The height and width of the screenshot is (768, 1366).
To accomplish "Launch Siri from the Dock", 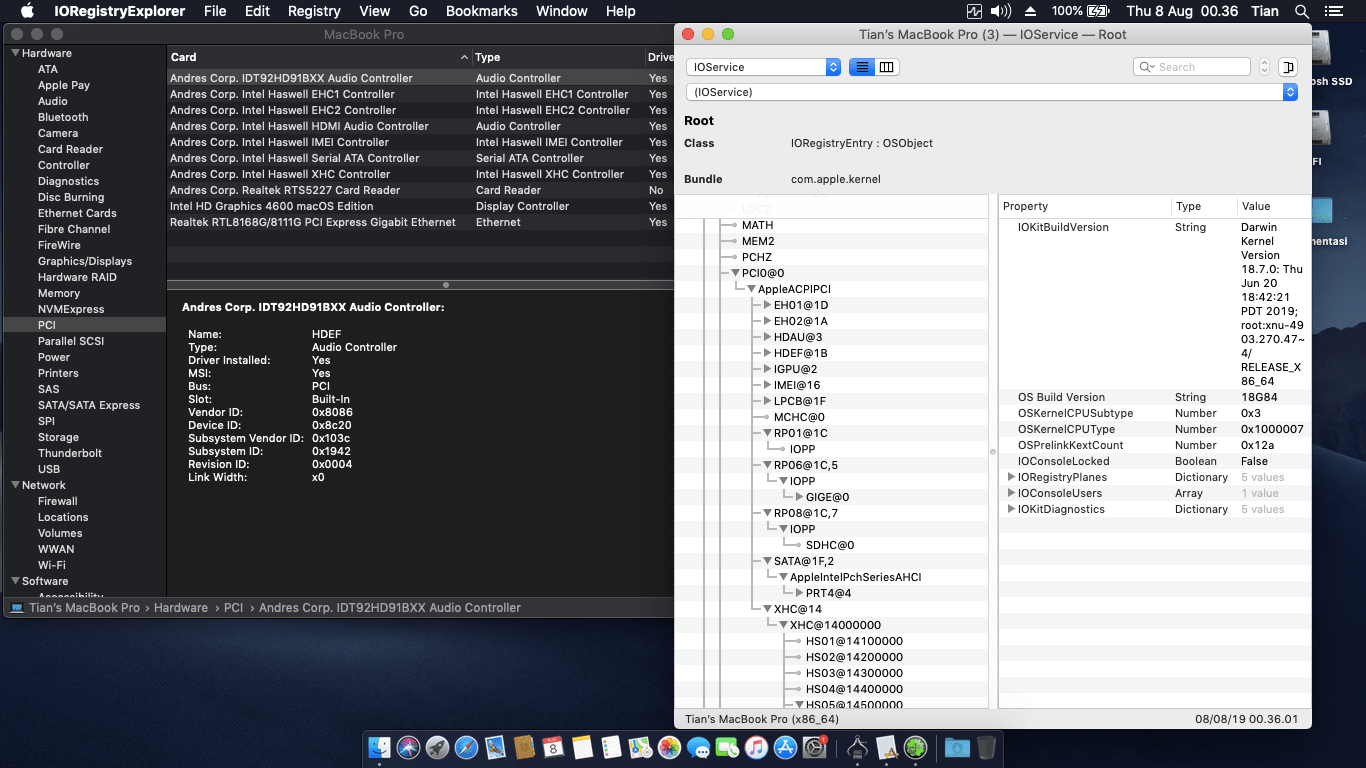I will [x=408, y=747].
